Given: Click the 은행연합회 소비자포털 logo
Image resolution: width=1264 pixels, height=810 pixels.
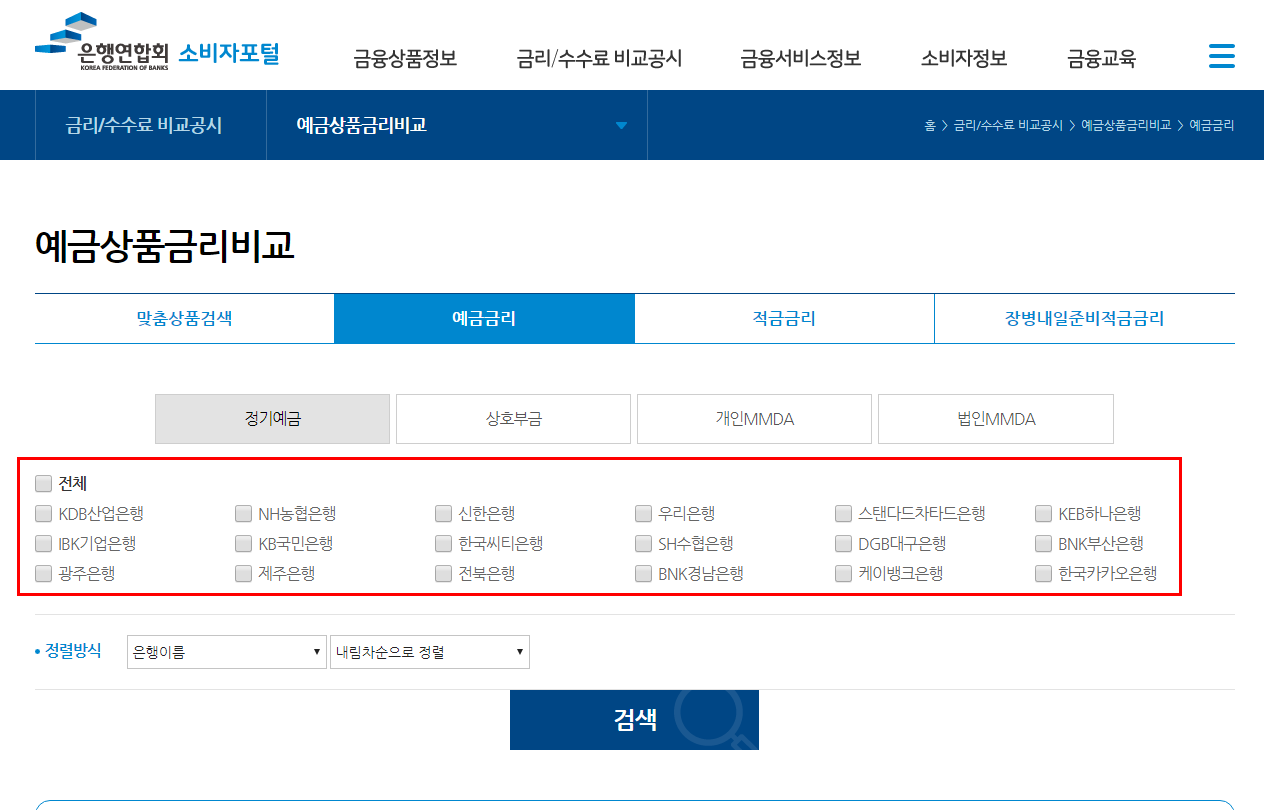Looking at the screenshot, I should pyautogui.click(x=157, y=43).
